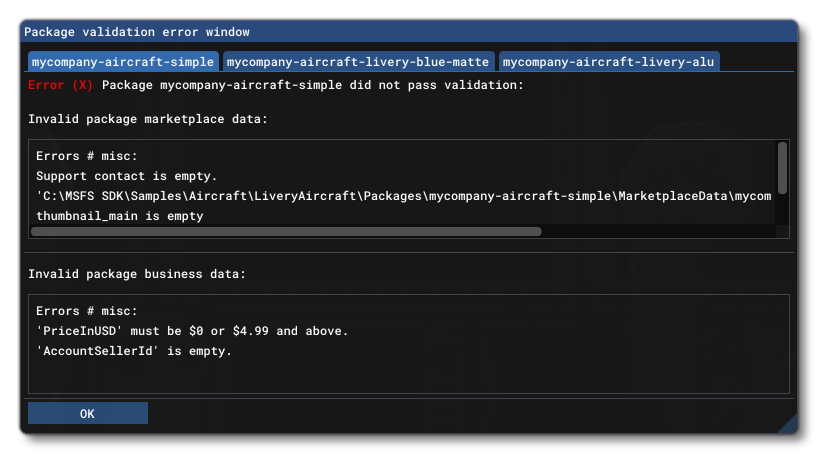This screenshot has width=818, height=454.
Task: Click the marketplace data horizontal scrollbar
Action: tap(286, 232)
